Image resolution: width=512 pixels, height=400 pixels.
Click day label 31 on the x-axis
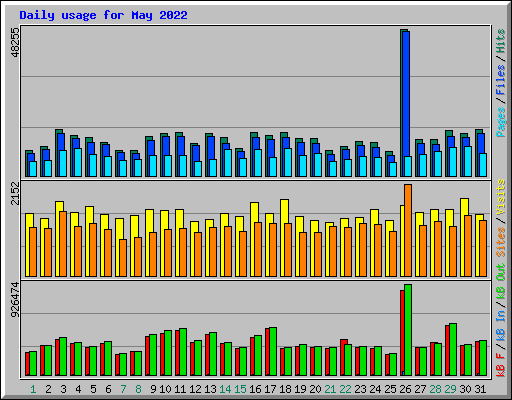point(480,389)
